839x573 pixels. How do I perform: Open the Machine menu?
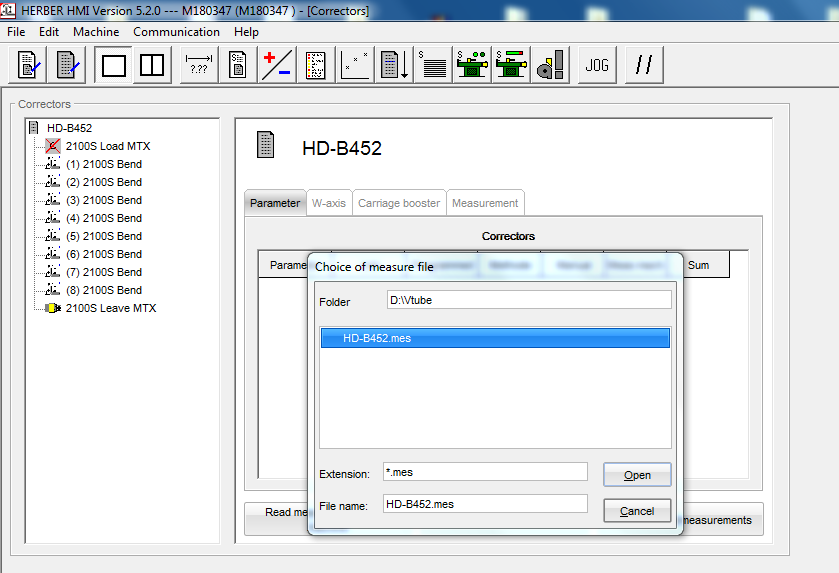click(x=96, y=32)
